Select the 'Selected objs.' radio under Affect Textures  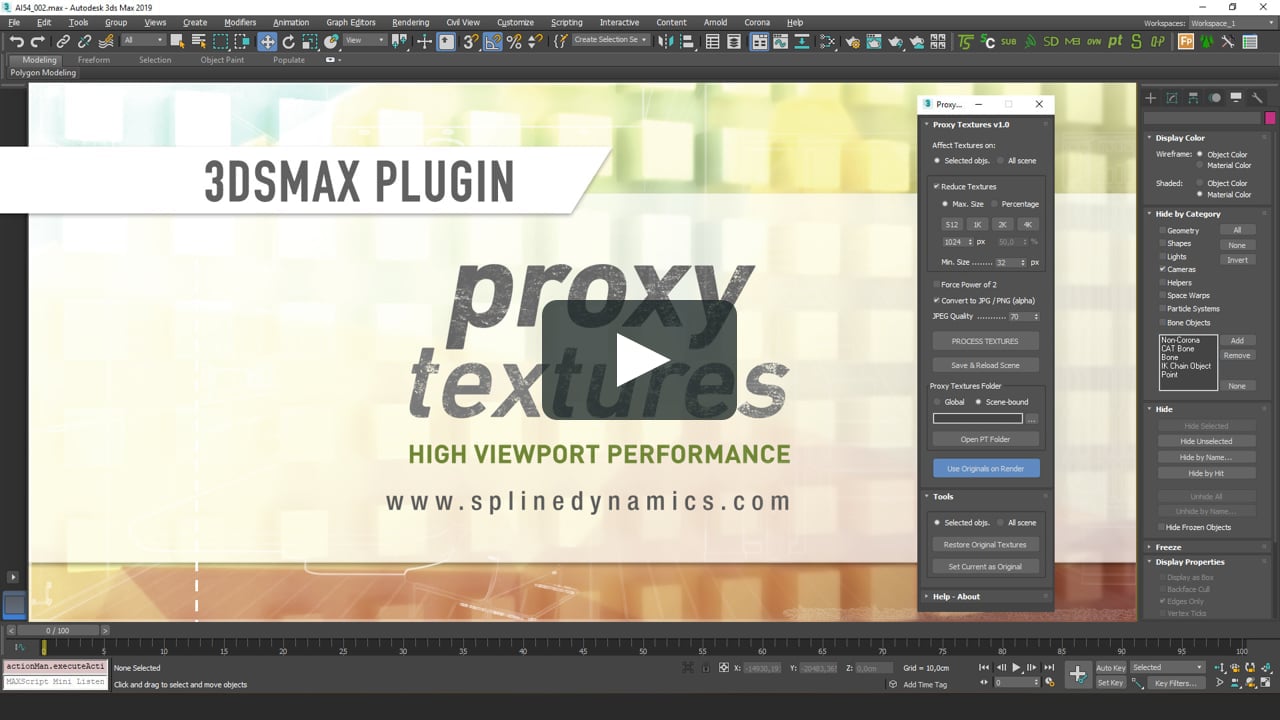pyautogui.click(x=937, y=160)
